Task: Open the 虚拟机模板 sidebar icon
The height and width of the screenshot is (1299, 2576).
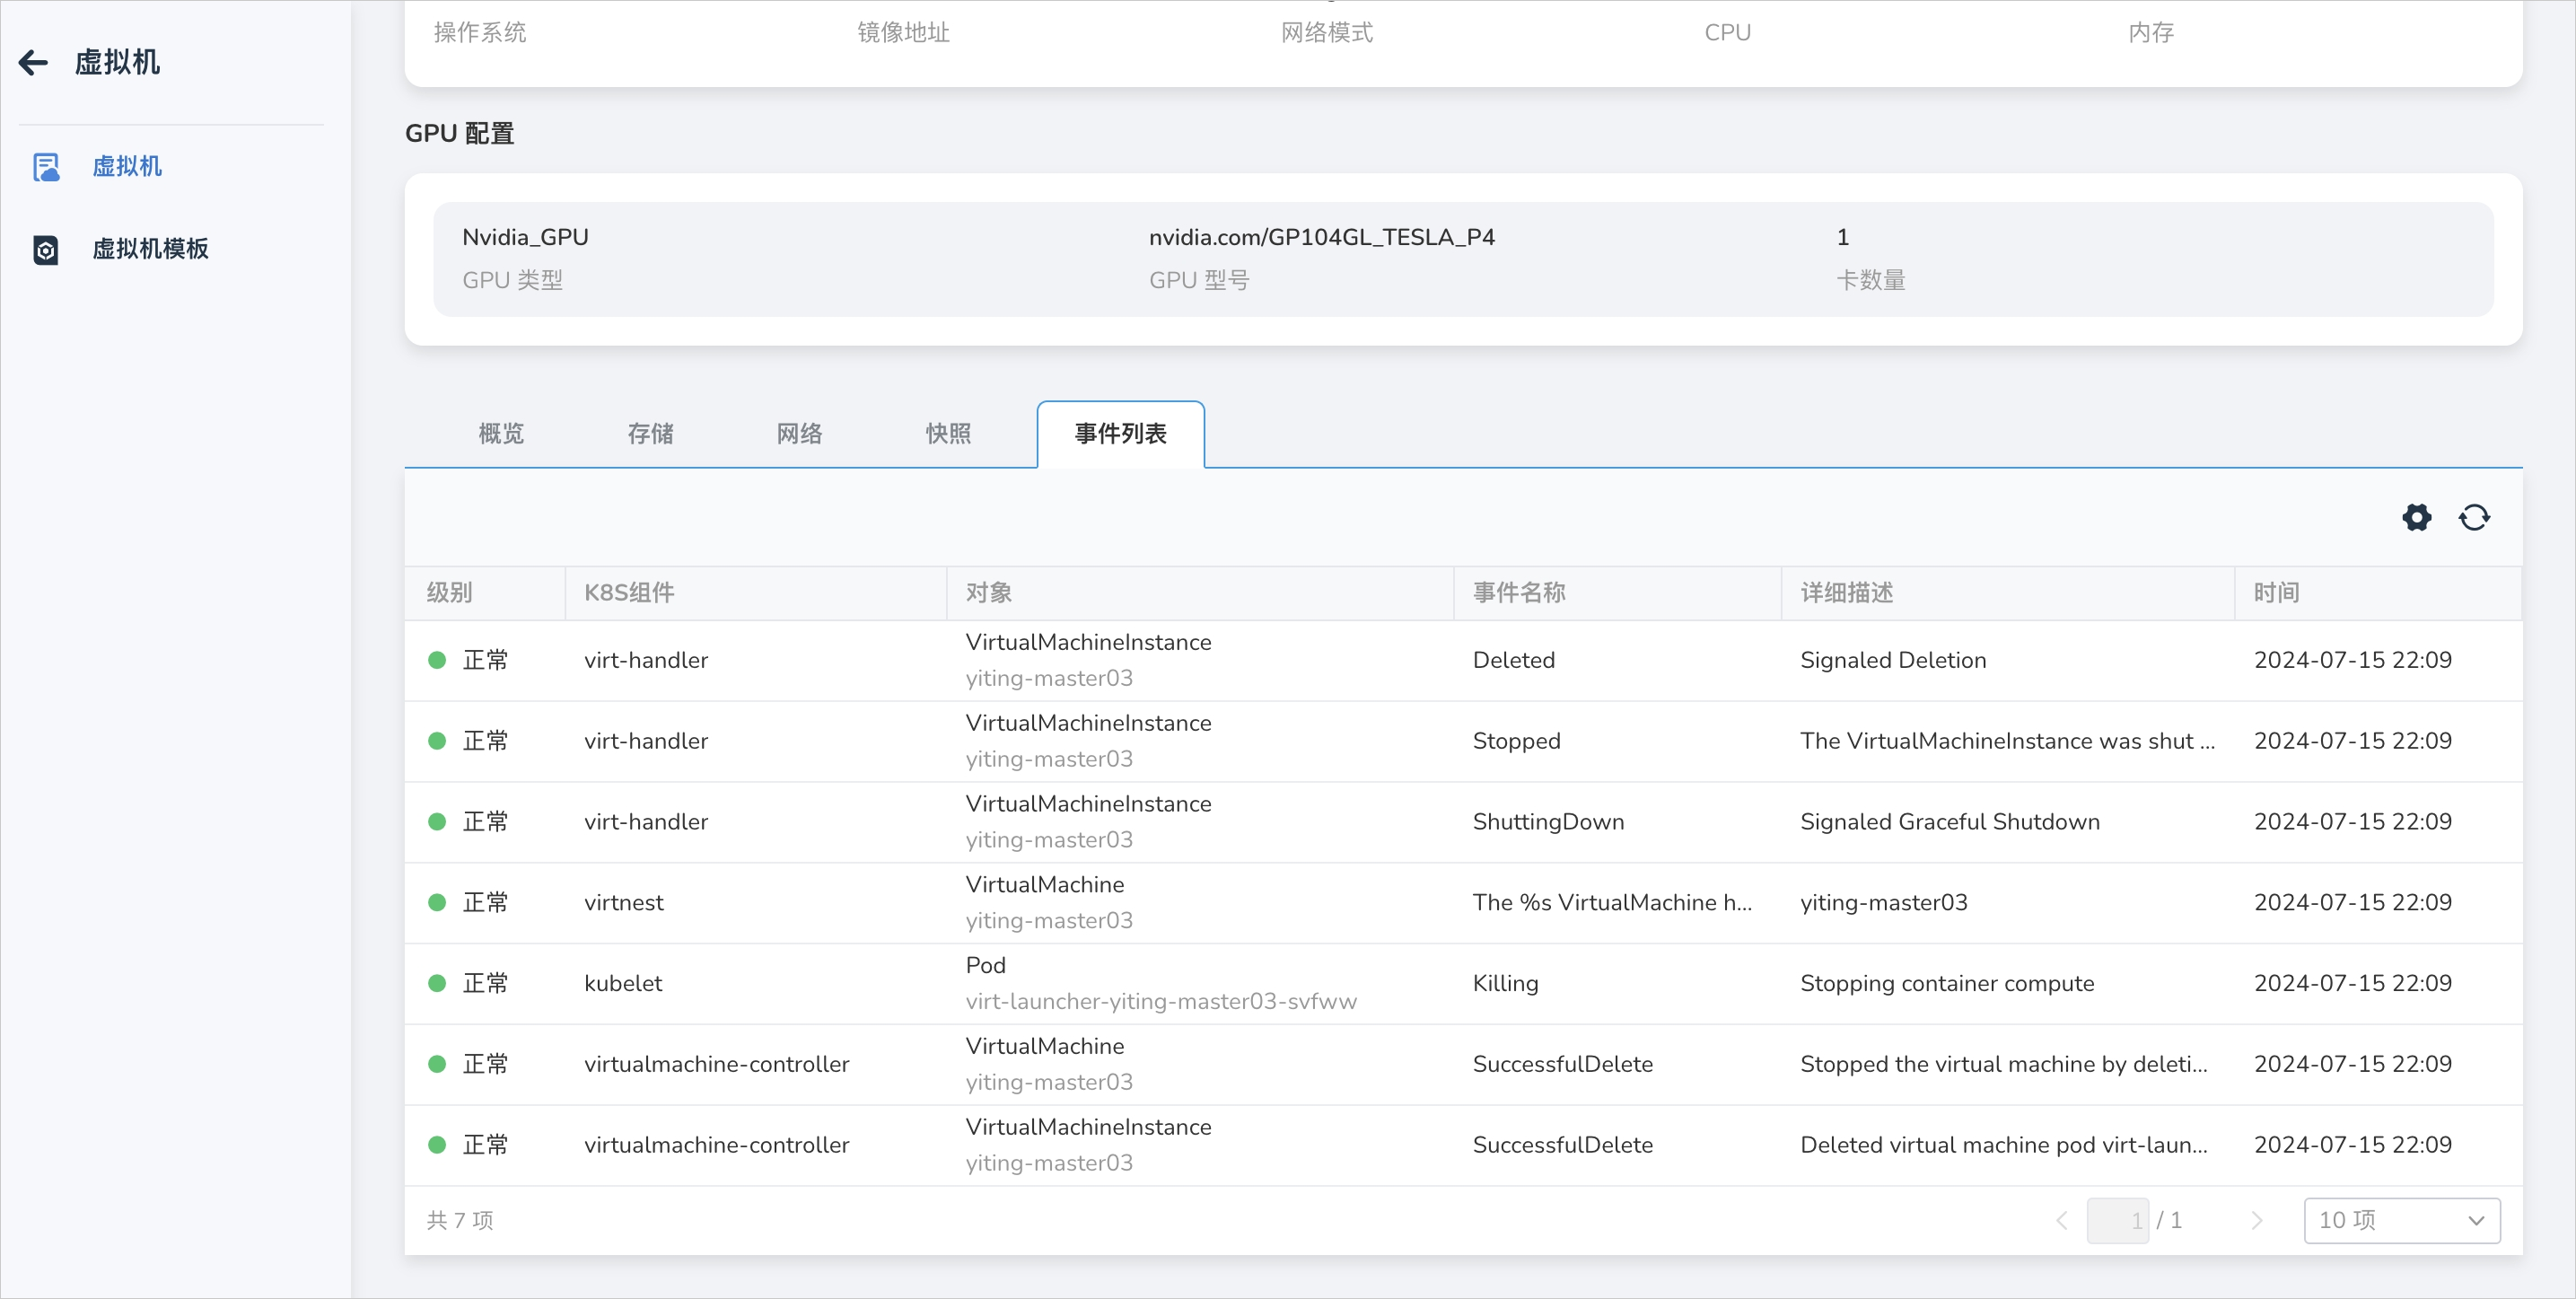Action: click(46, 249)
